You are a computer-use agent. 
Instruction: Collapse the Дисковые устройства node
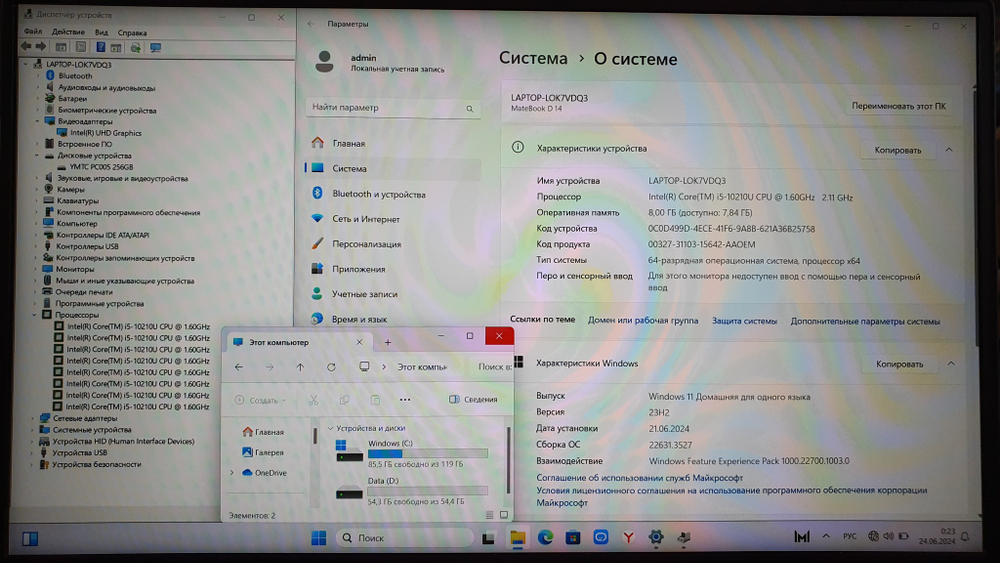(37, 156)
